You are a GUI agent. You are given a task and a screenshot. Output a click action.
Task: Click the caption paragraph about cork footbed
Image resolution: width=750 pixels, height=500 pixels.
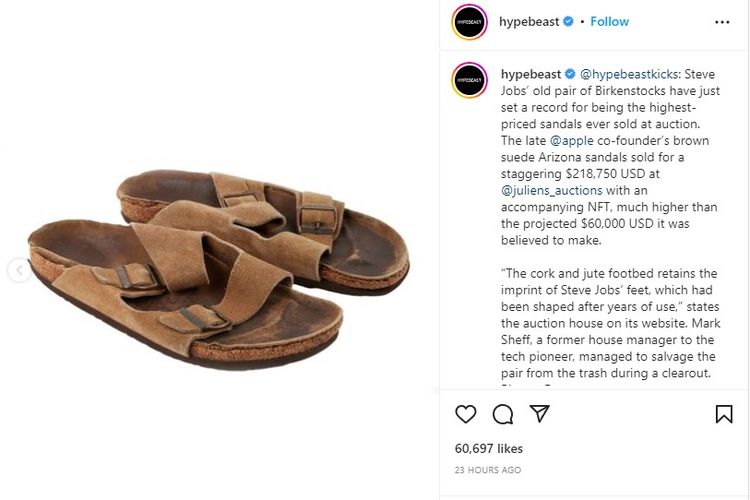pyautogui.click(x=610, y=323)
